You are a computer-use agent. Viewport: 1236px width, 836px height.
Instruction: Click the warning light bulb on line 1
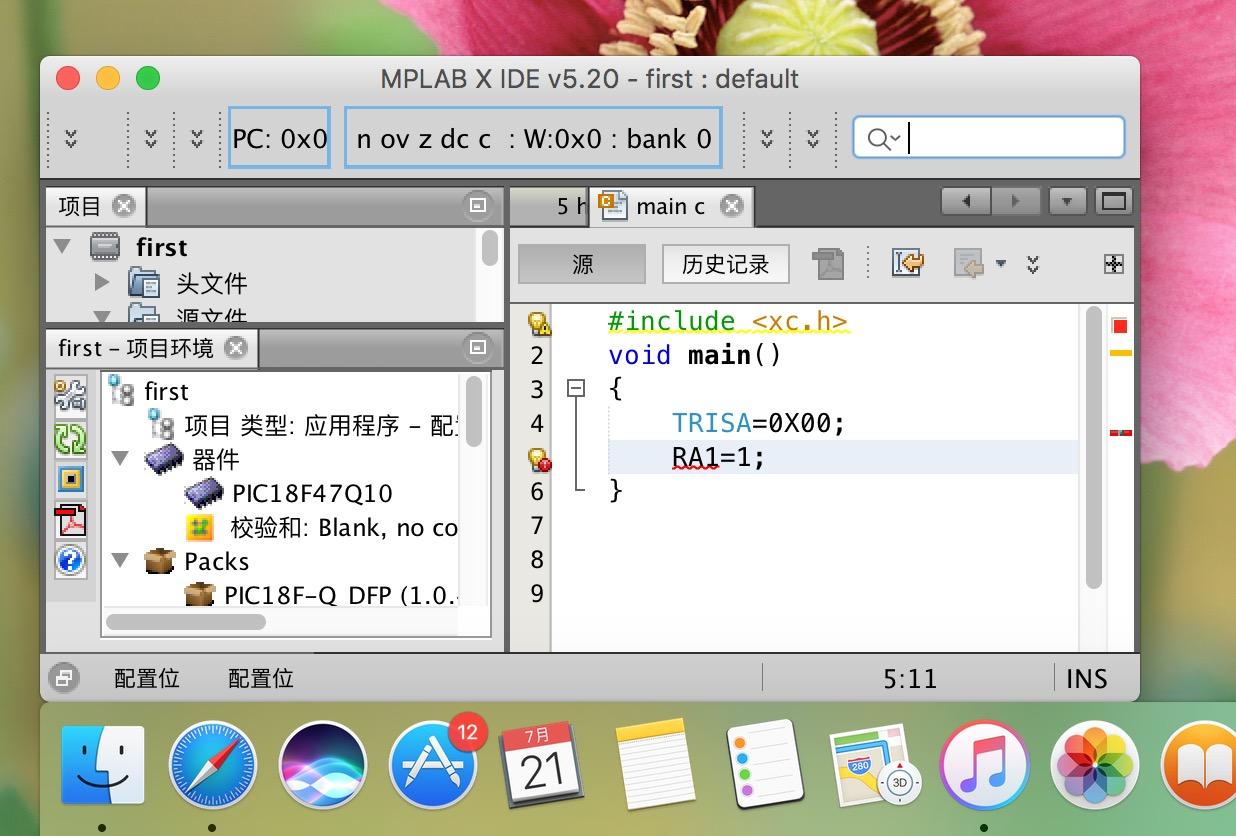[539, 322]
